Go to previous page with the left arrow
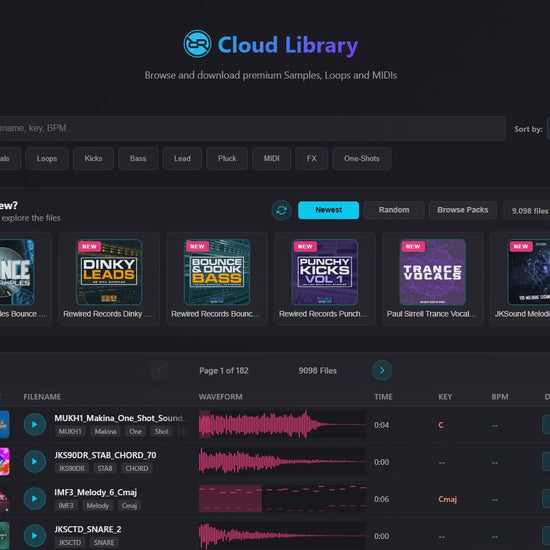The height and width of the screenshot is (550, 550). point(159,370)
